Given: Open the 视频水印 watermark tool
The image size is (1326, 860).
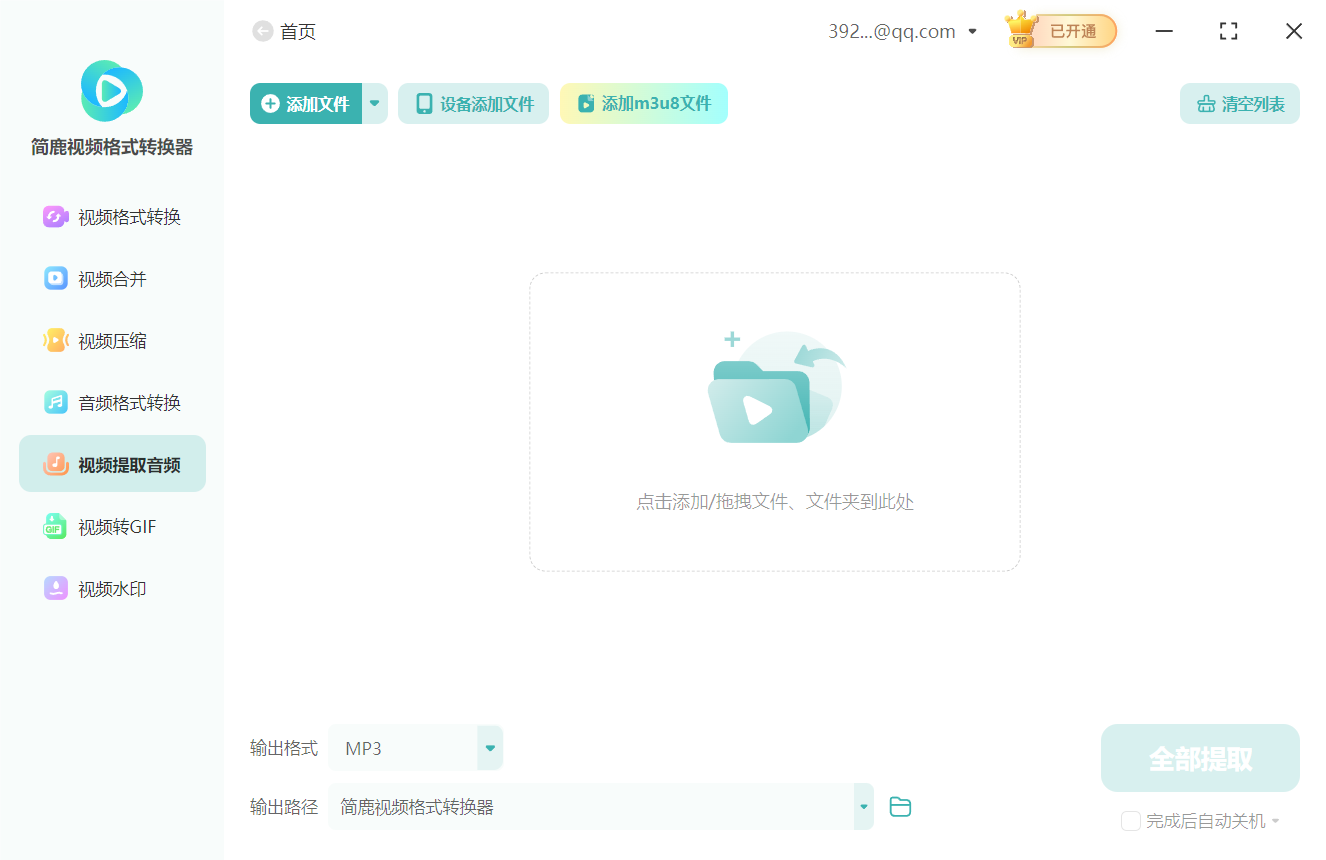Looking at the screenshot, I should coord(110,588).
